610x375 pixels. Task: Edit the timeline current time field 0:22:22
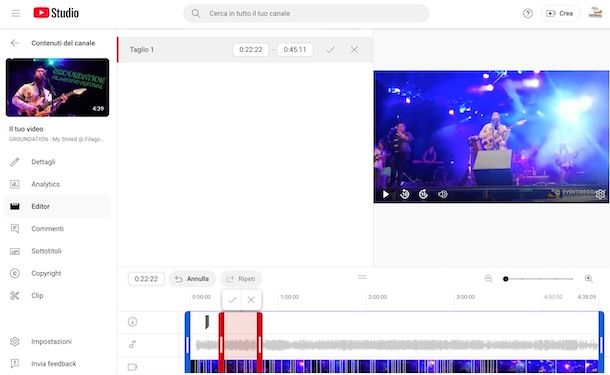146,279
